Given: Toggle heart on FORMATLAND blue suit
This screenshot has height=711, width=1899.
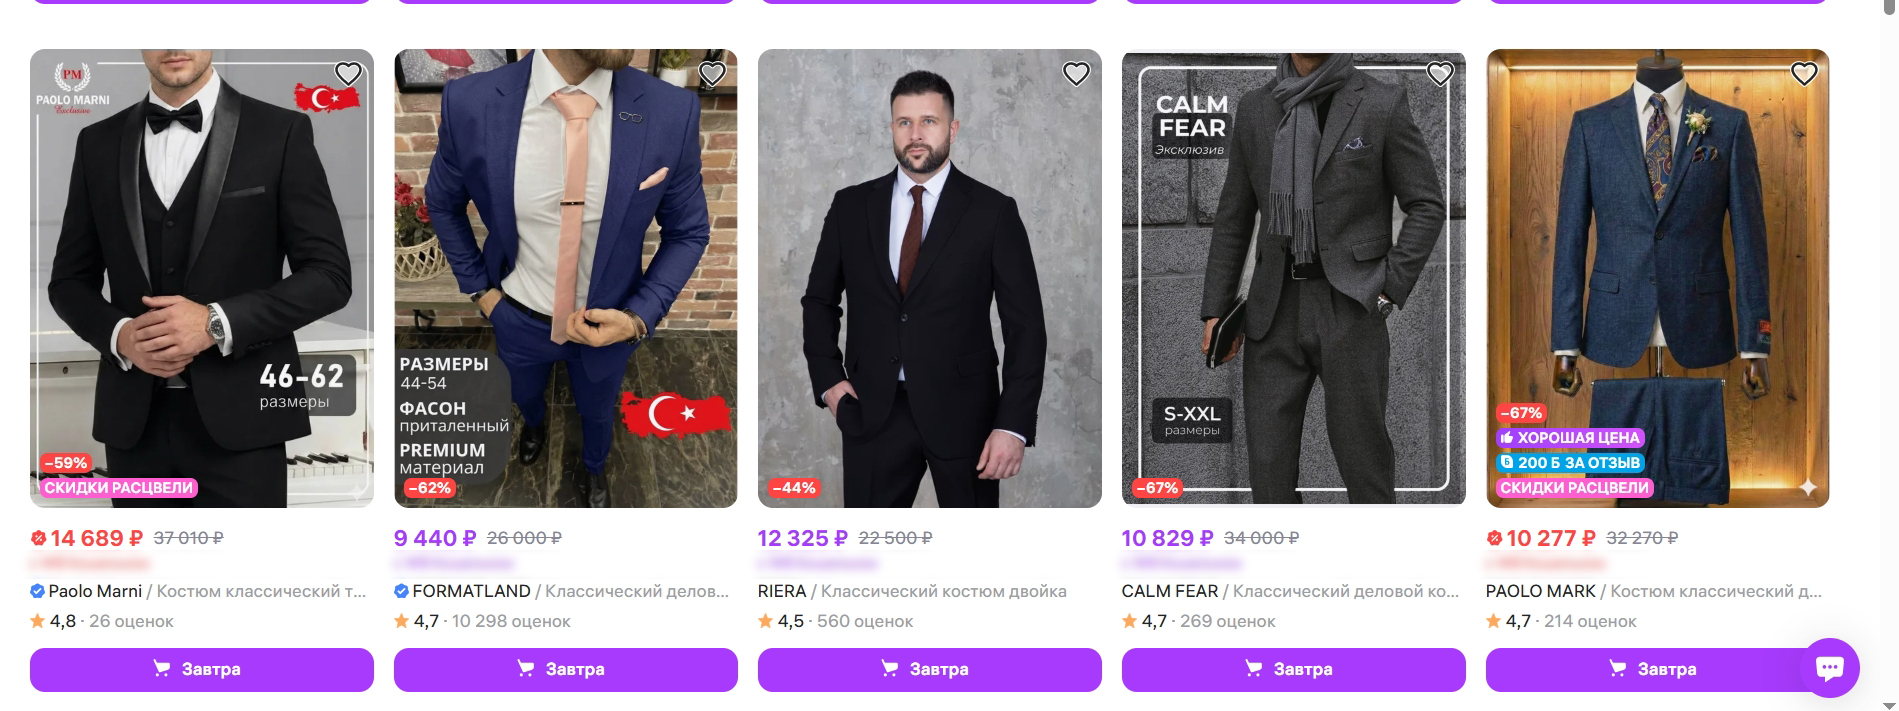Looking at the screenshot, I should (712, 74).
